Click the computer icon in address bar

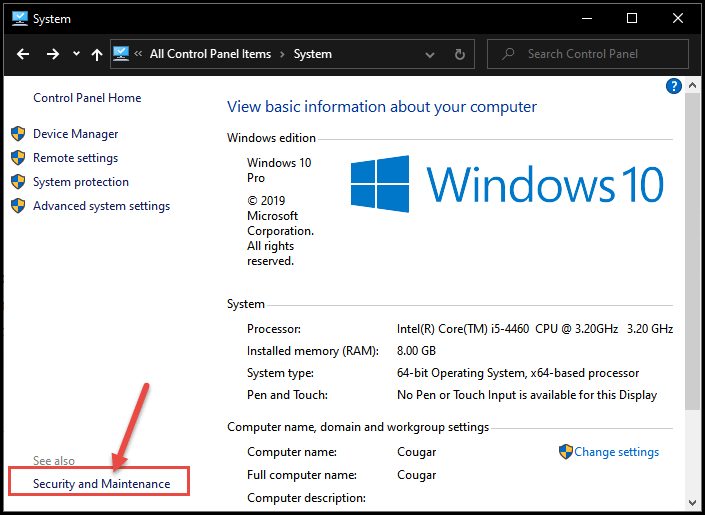click(121, 54)
